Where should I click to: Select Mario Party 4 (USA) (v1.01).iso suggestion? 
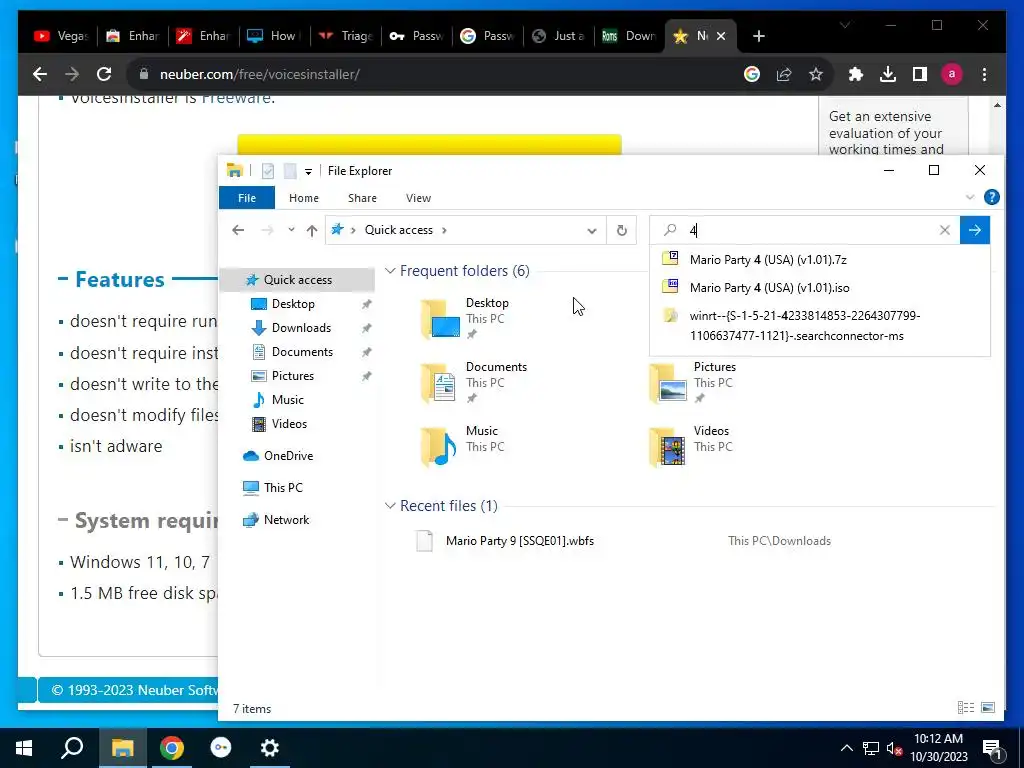pyautogui.click(x=820, y=287)
